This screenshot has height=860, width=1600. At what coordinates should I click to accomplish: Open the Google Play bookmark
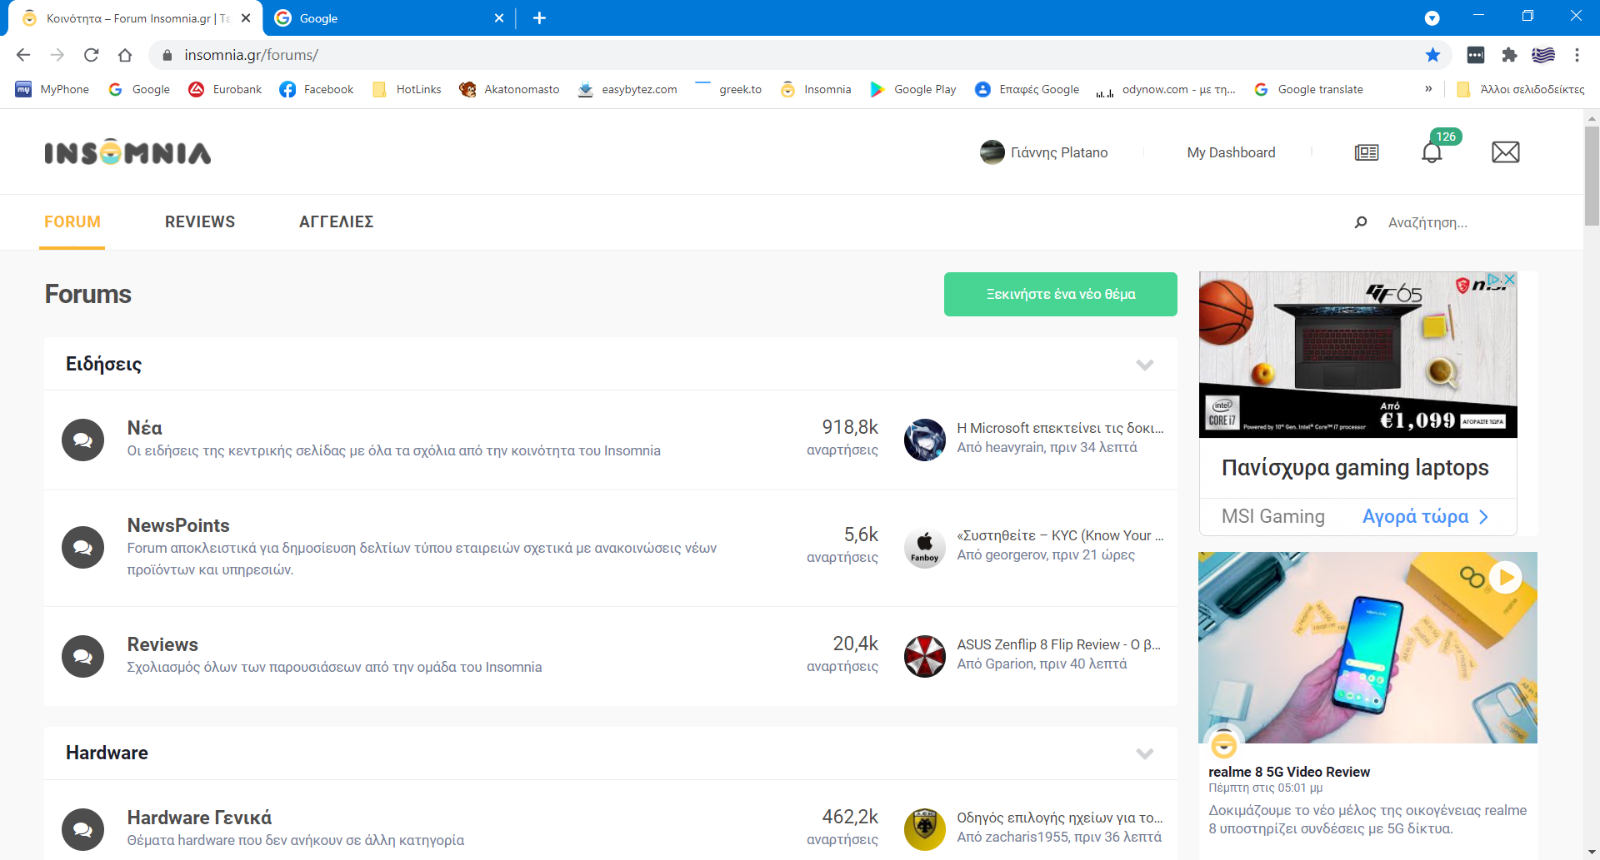913,89
